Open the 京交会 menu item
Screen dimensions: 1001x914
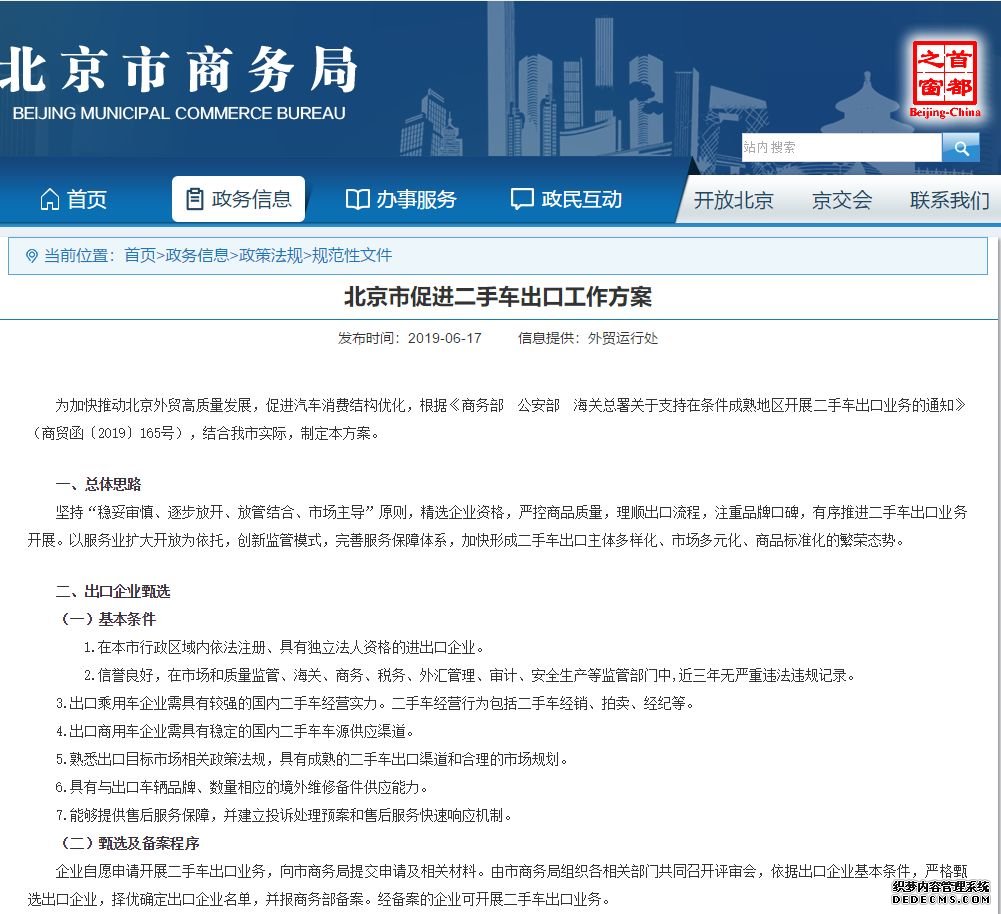point(841,200)
